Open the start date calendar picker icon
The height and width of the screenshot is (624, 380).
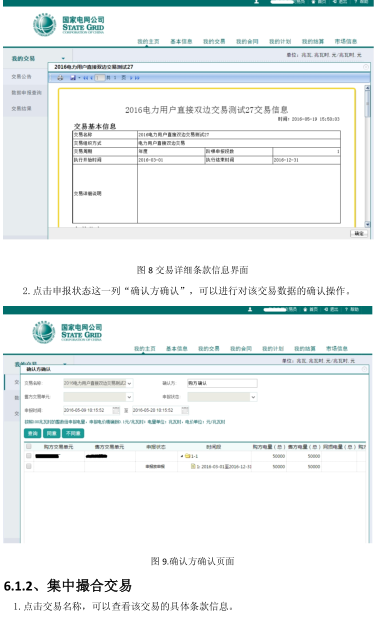(x=116, y=410)
